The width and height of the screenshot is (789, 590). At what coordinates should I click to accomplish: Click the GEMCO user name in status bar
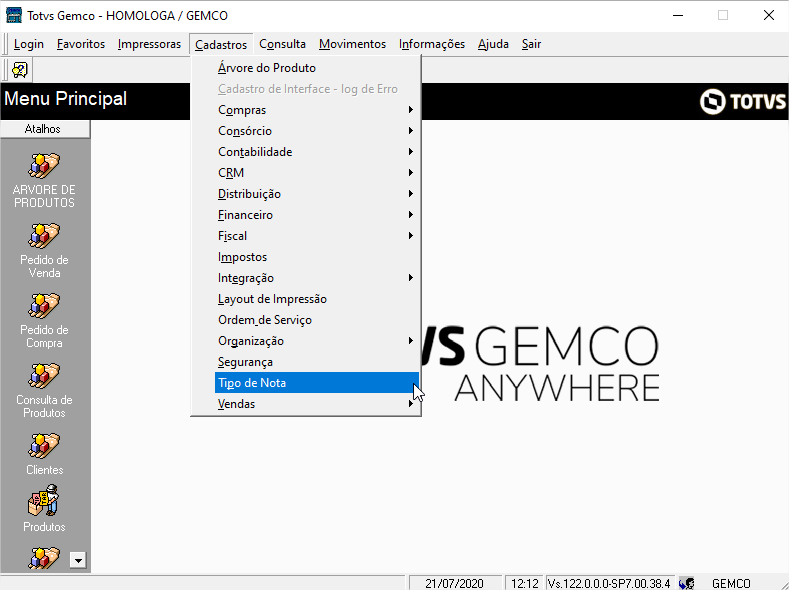(731, 583)
